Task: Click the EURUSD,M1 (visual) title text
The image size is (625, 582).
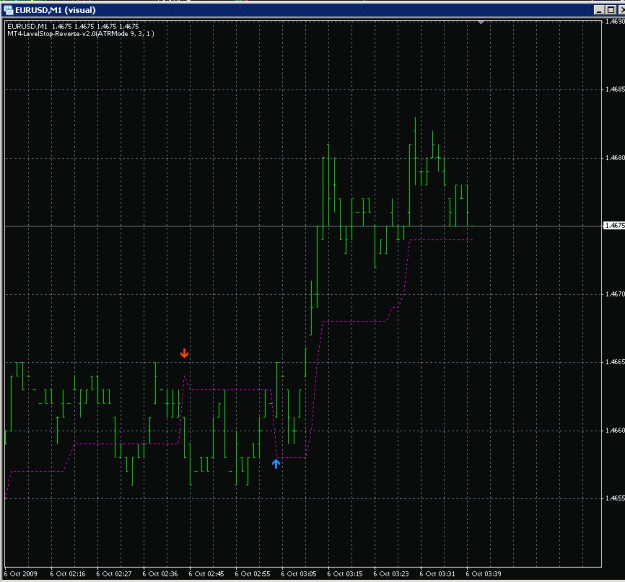Action: pos(55,10)
